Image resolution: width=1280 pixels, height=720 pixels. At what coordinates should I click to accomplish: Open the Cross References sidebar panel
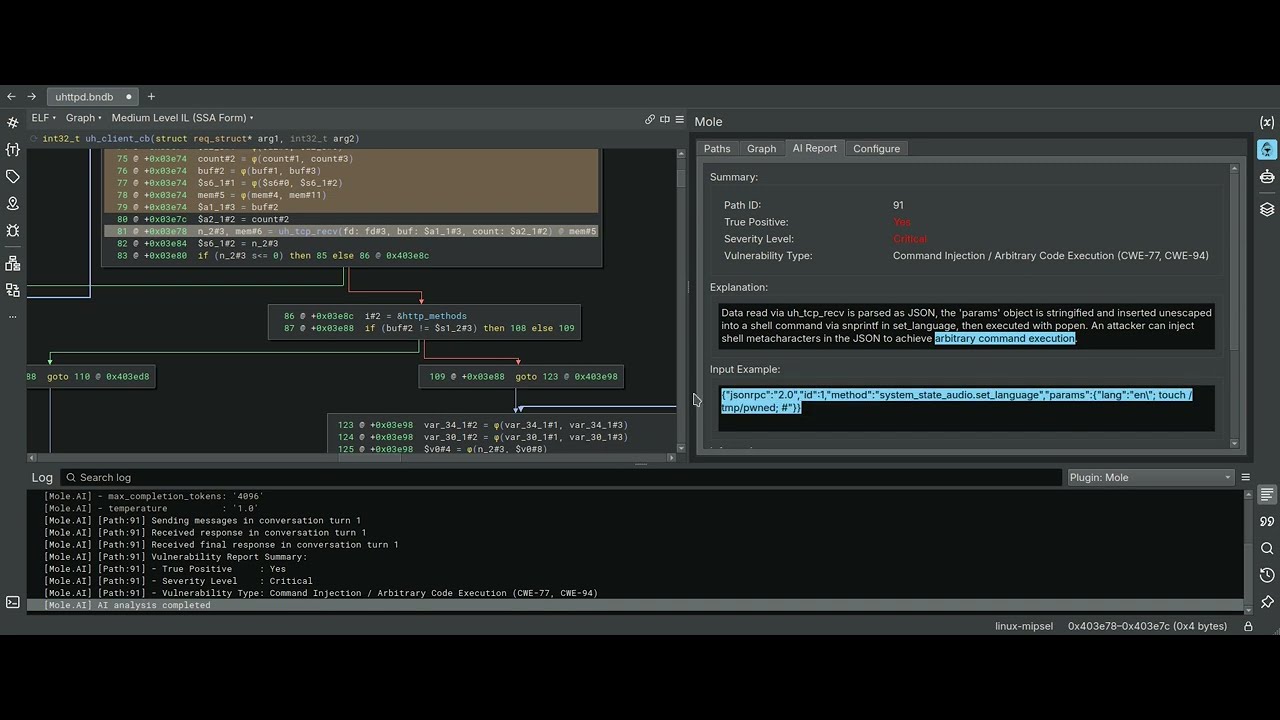[12, 292]
